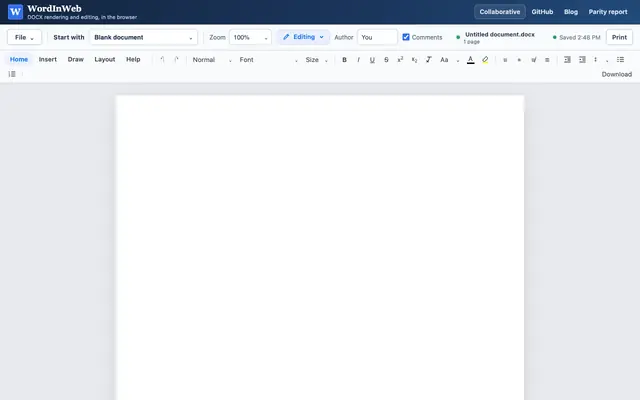Open the Blank document template dropdown

[143, 37]
